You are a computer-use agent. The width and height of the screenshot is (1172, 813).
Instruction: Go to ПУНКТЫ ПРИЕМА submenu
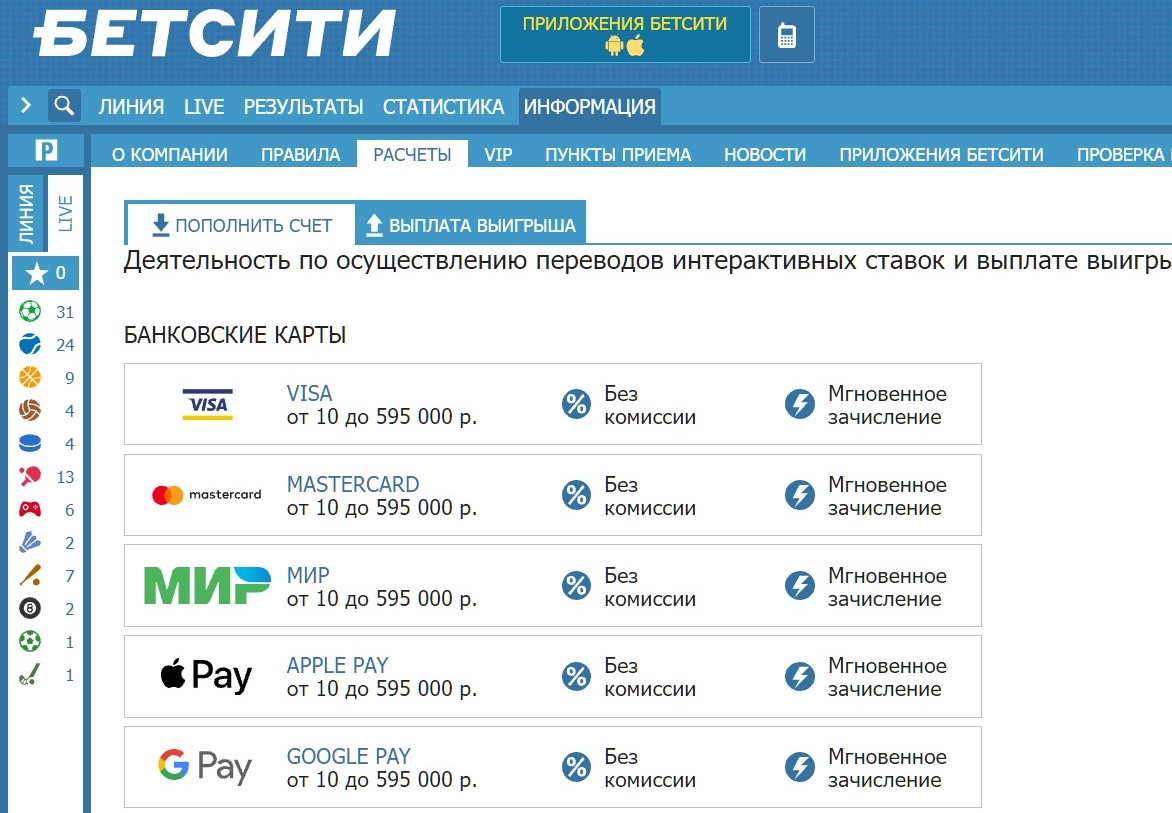coord(618,155)
